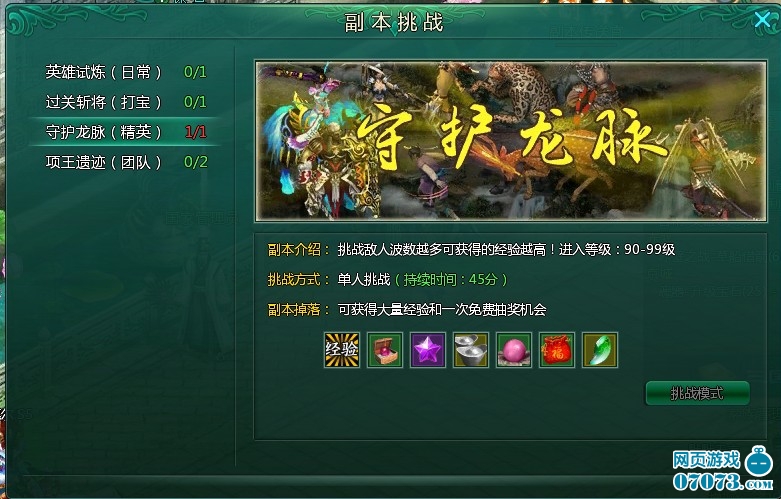
Task: Close the 副本挑战 window
Action: 762,20
